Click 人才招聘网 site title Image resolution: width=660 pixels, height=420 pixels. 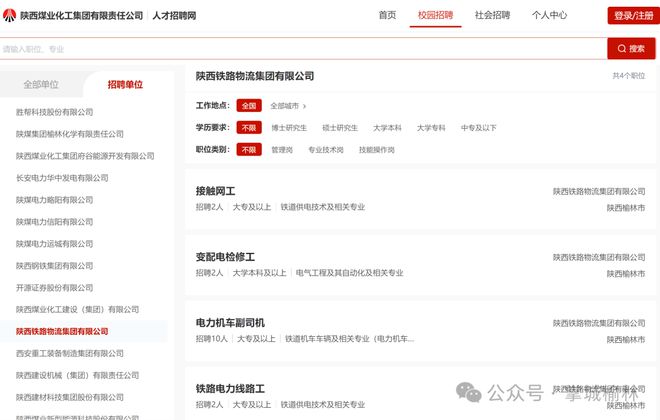(x=174, y=16)
